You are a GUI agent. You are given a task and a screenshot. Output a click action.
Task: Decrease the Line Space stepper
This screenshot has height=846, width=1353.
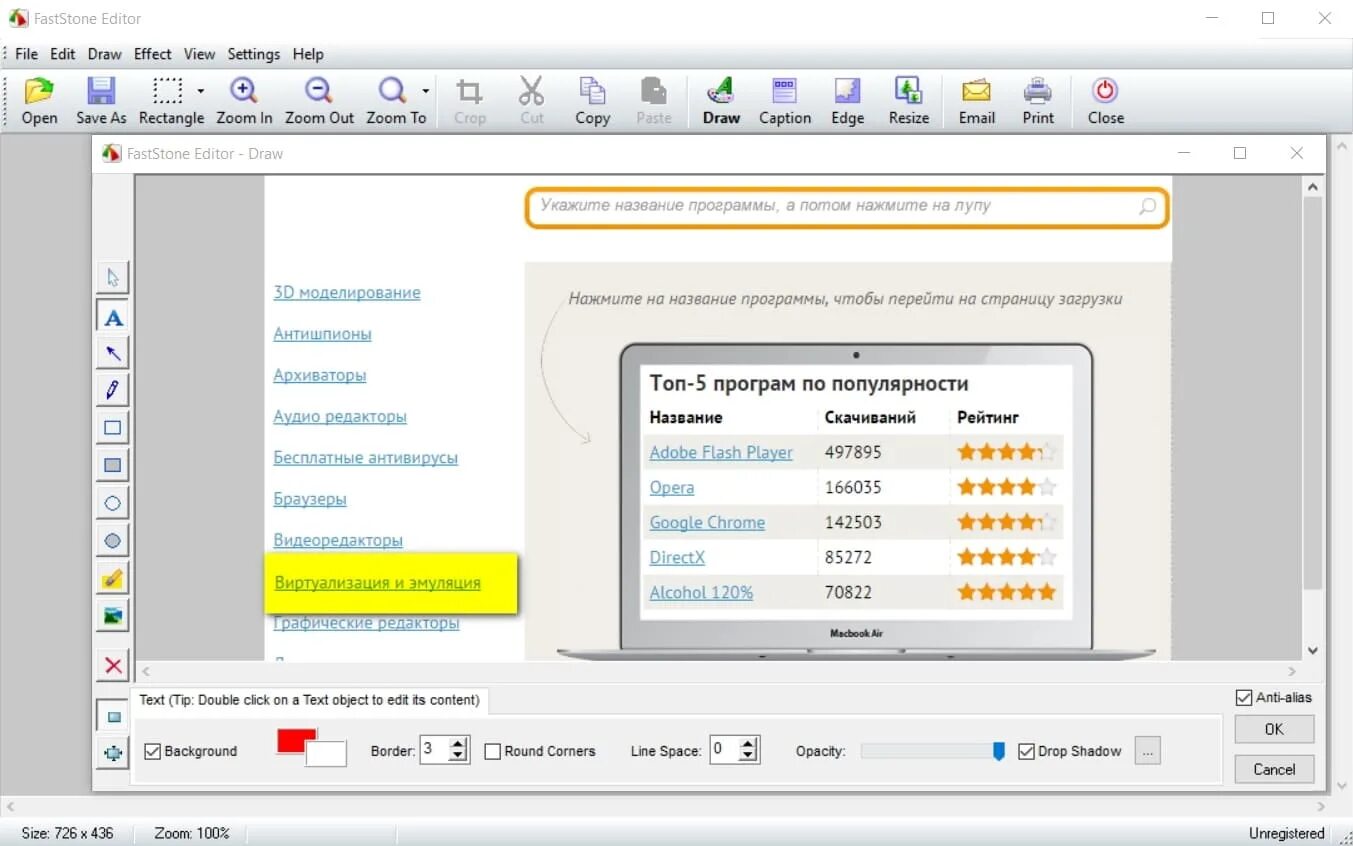pyautogui.click(x=748, y=756)
